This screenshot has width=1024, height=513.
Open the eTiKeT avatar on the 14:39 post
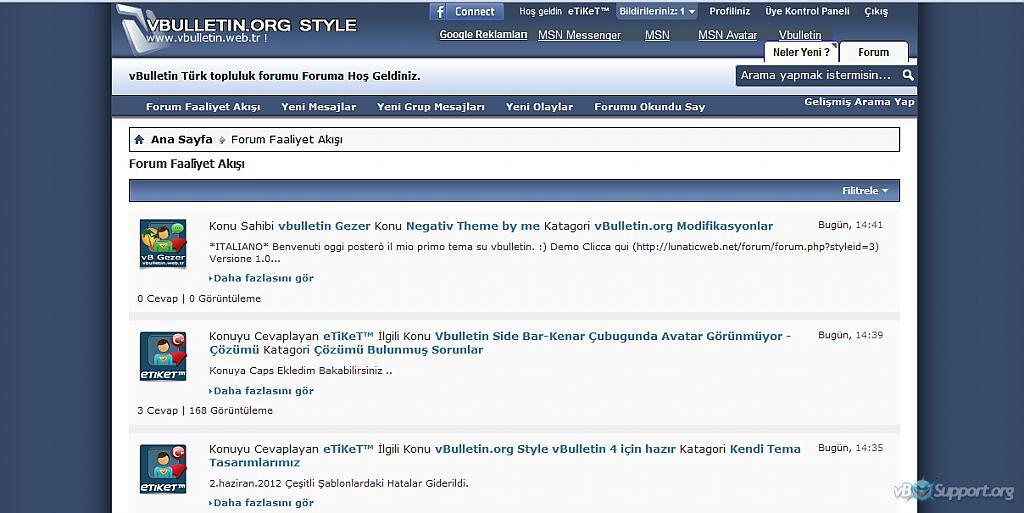(x=163, y=356)
